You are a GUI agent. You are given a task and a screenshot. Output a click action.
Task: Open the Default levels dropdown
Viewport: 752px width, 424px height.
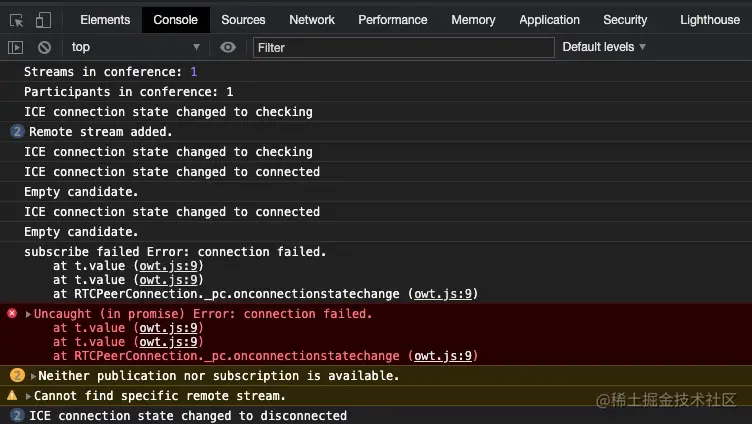[604, 47]
